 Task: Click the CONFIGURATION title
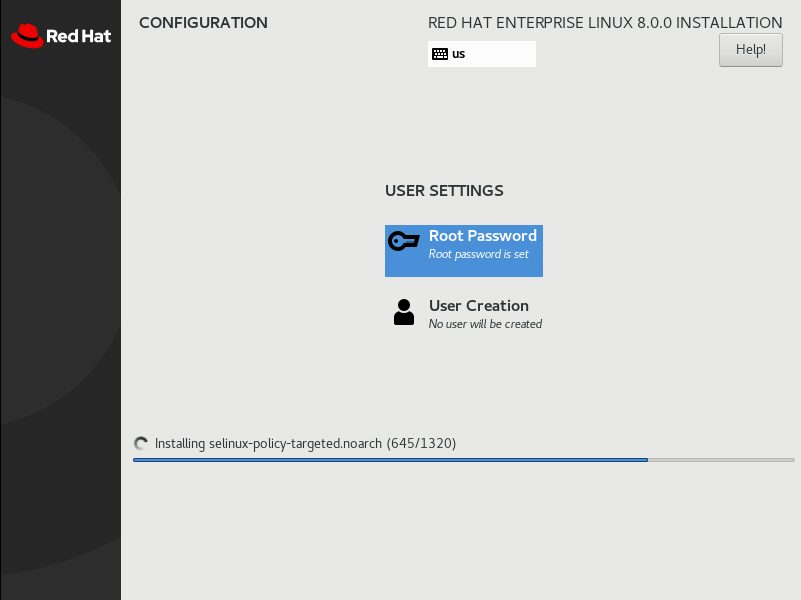203,22
